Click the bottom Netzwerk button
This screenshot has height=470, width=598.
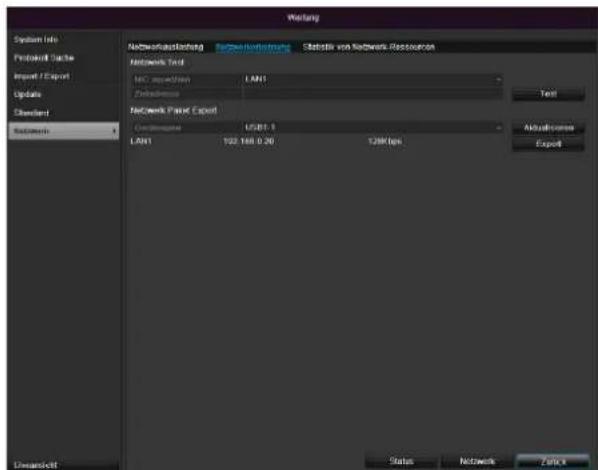pyautogui.click(x=477, y=462)
